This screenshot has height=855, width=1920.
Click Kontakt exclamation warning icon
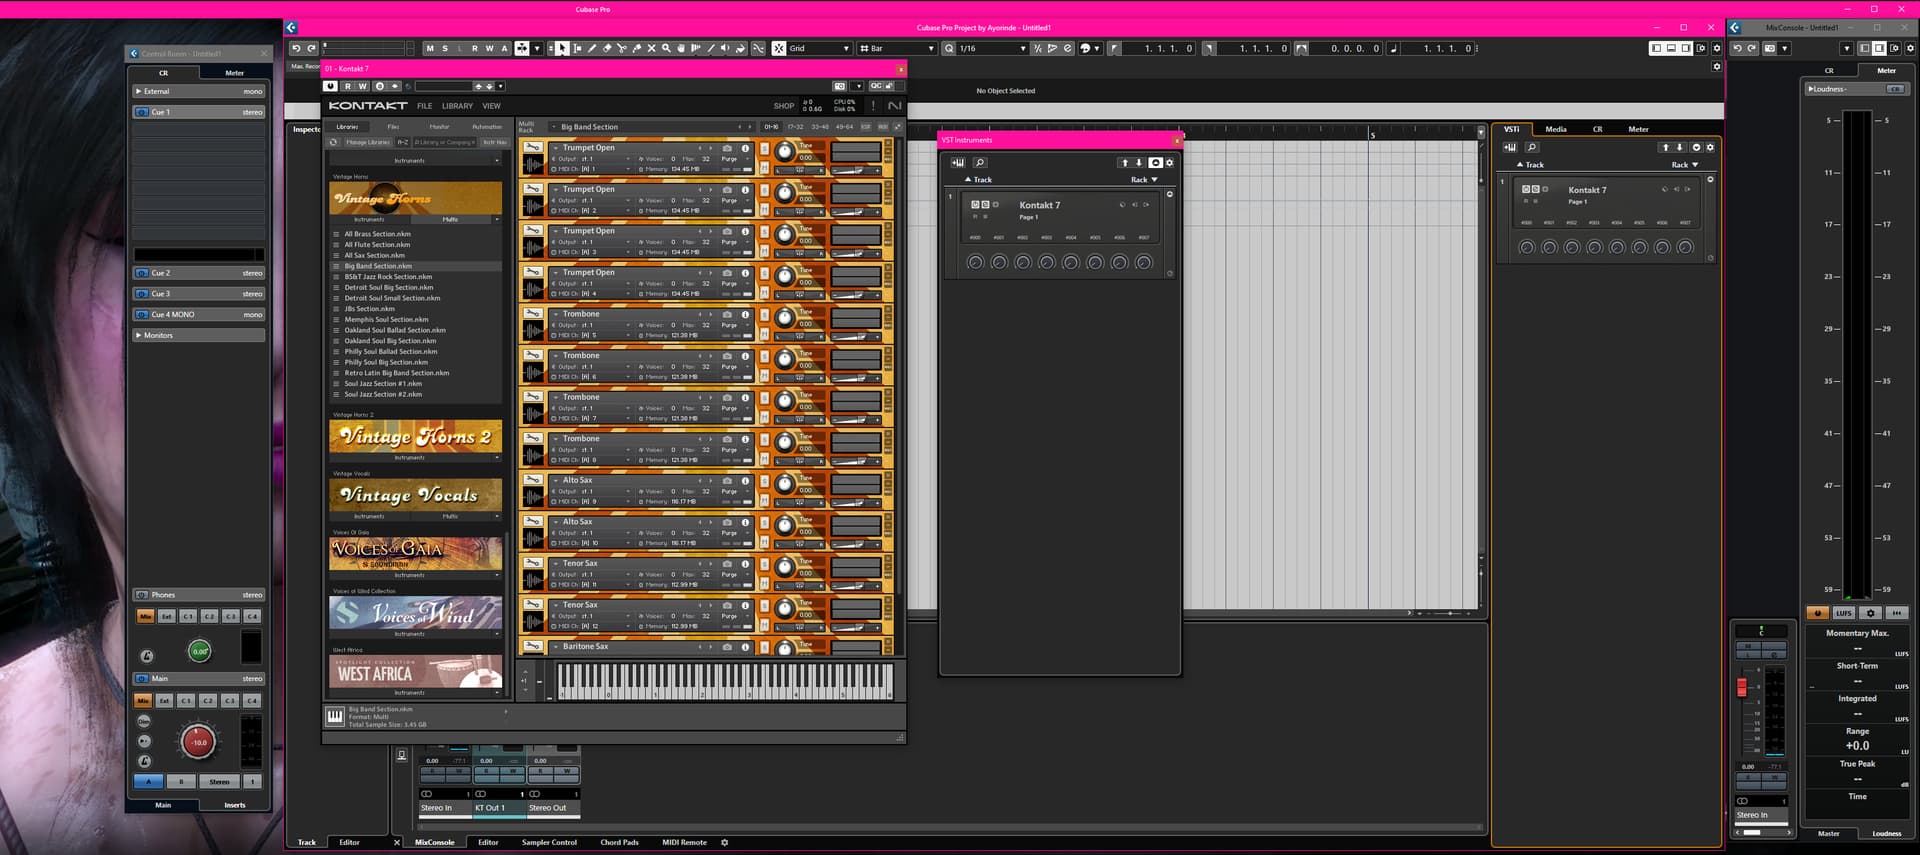click(x=873, y=105)
